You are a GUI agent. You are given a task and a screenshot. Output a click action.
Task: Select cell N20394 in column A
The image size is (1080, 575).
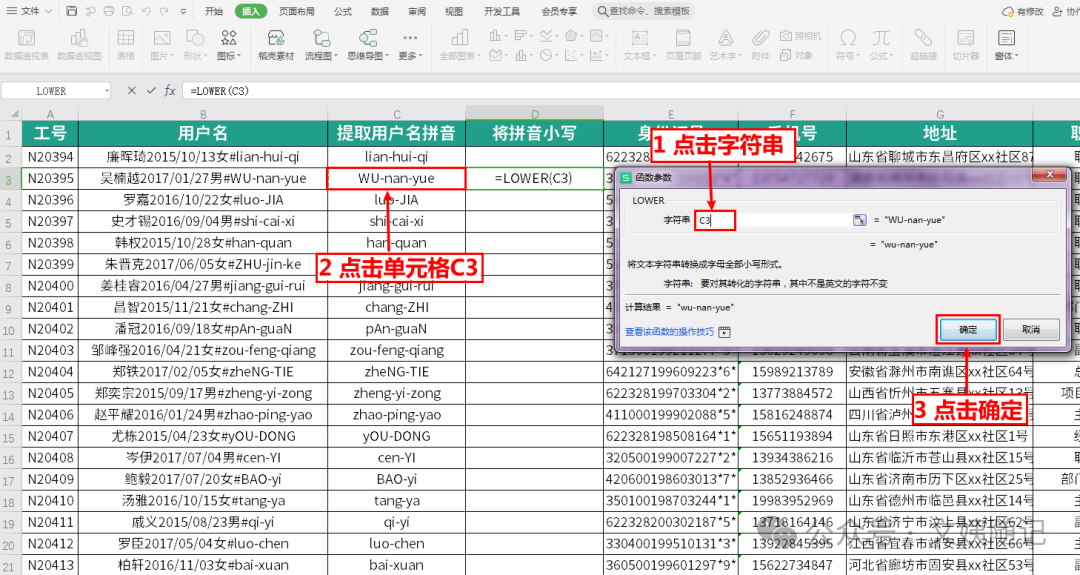50,157
